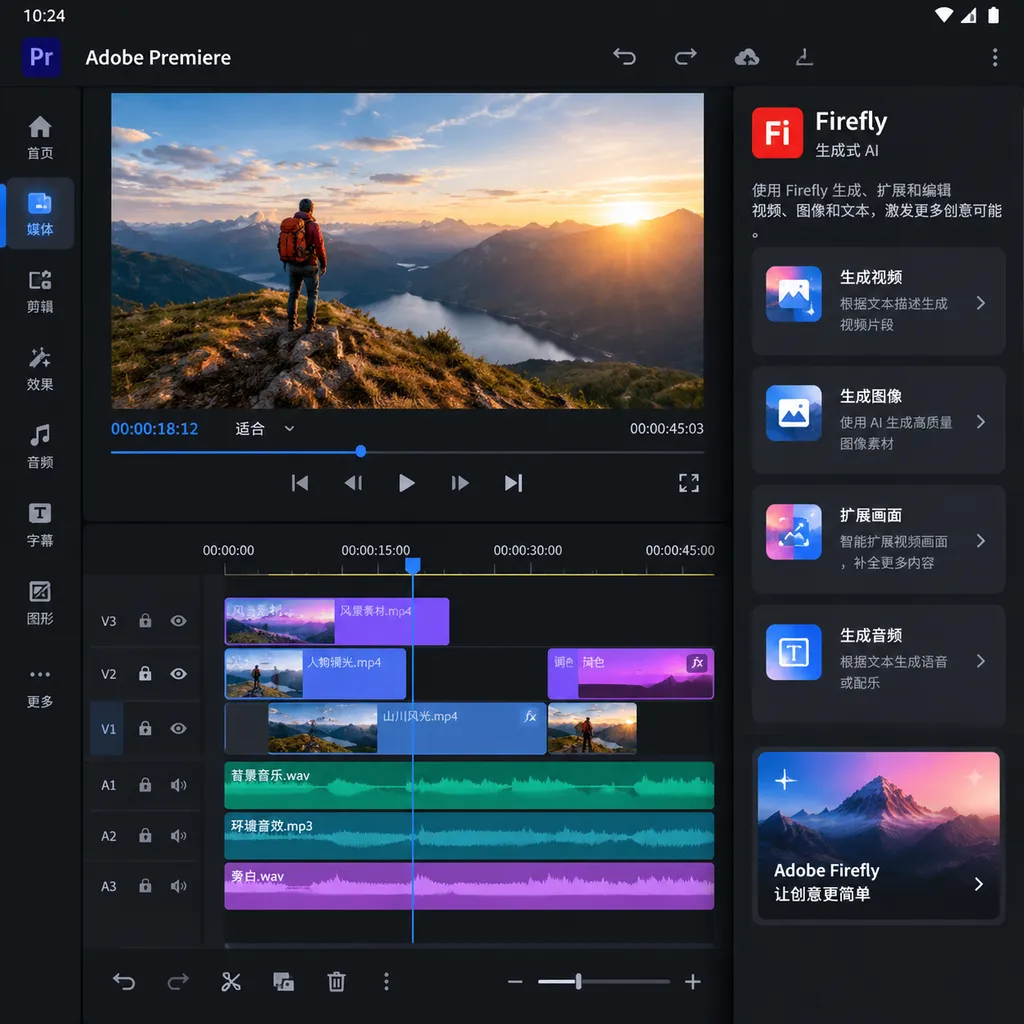The height and width of the screenshot is (1024, 1024).
Task: Go to 首页 home in sidebar
Action: pos(40,138)
